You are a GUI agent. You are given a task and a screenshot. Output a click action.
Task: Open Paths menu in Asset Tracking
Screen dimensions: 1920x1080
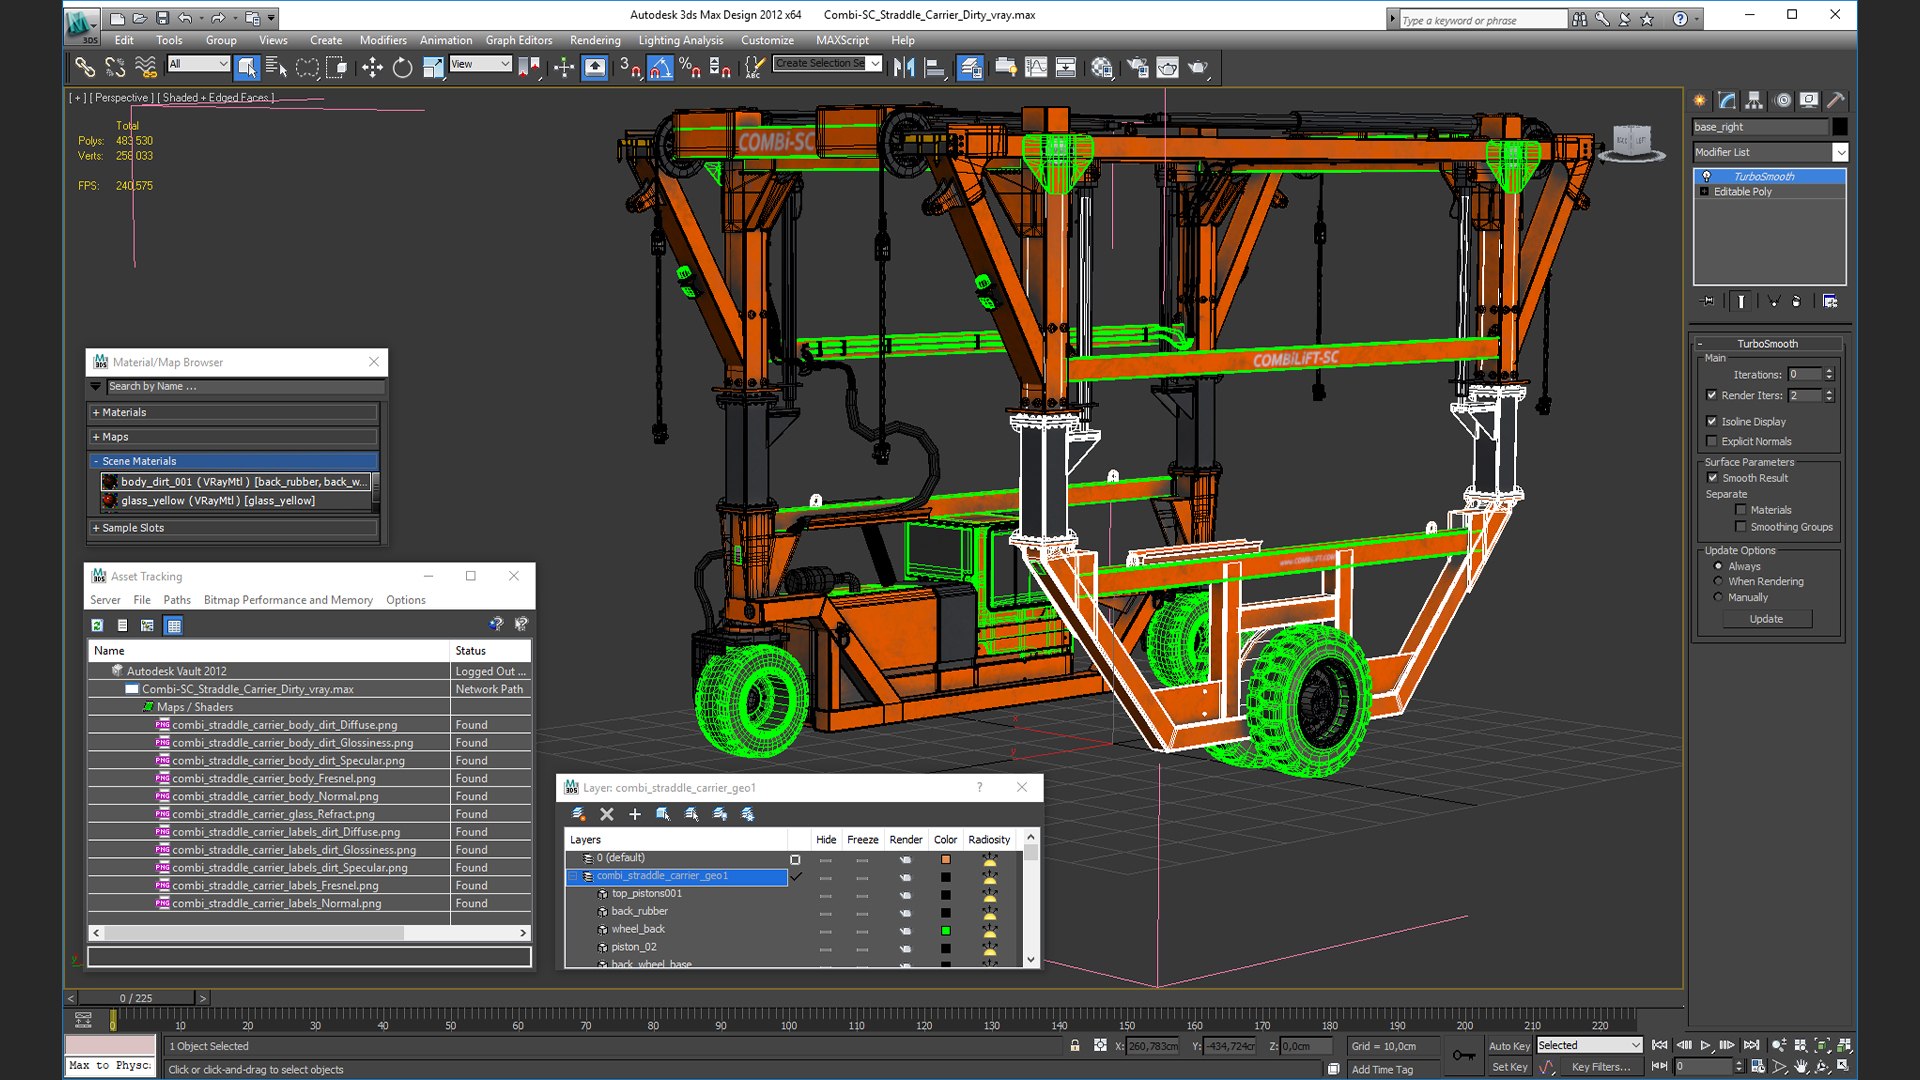(x=177, y=600)
